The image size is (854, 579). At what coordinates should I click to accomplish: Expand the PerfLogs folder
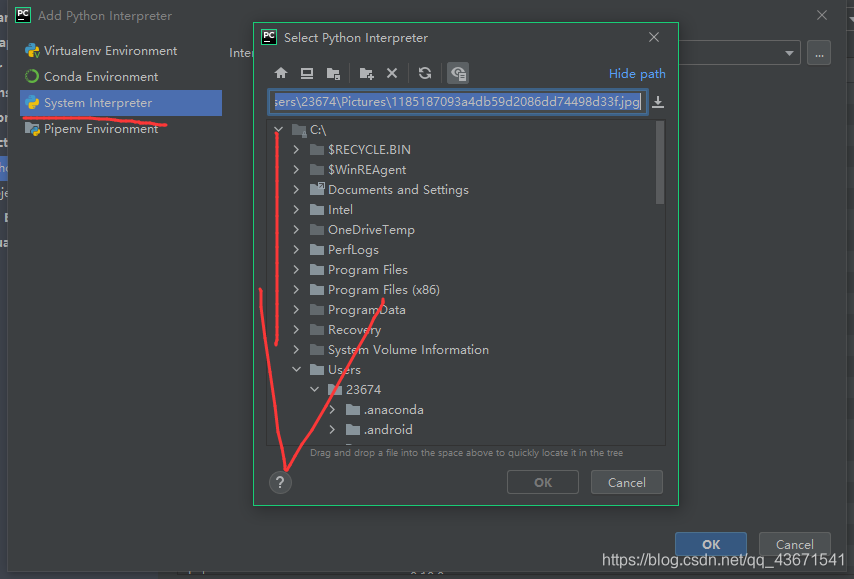tap(296, 249)
